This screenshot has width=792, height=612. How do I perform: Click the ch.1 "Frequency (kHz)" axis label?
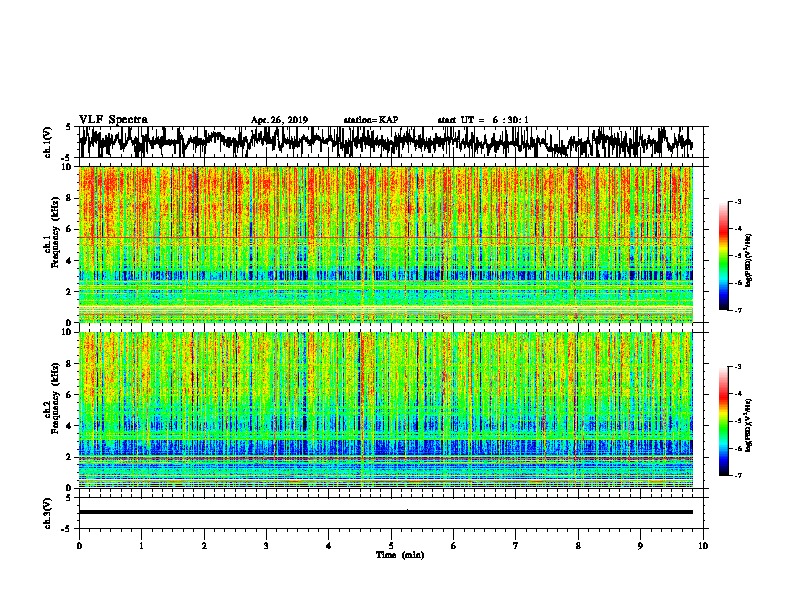[x=55, y=232]
